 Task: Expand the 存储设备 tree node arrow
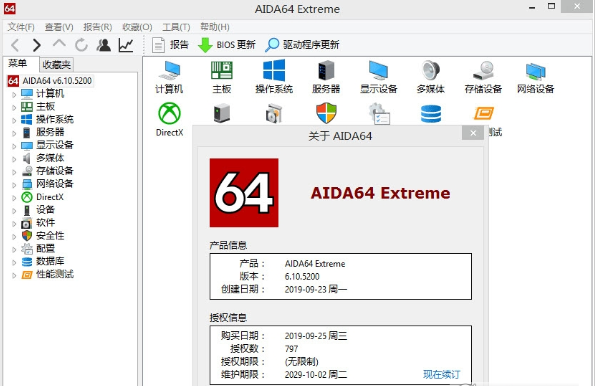[14, 172]
